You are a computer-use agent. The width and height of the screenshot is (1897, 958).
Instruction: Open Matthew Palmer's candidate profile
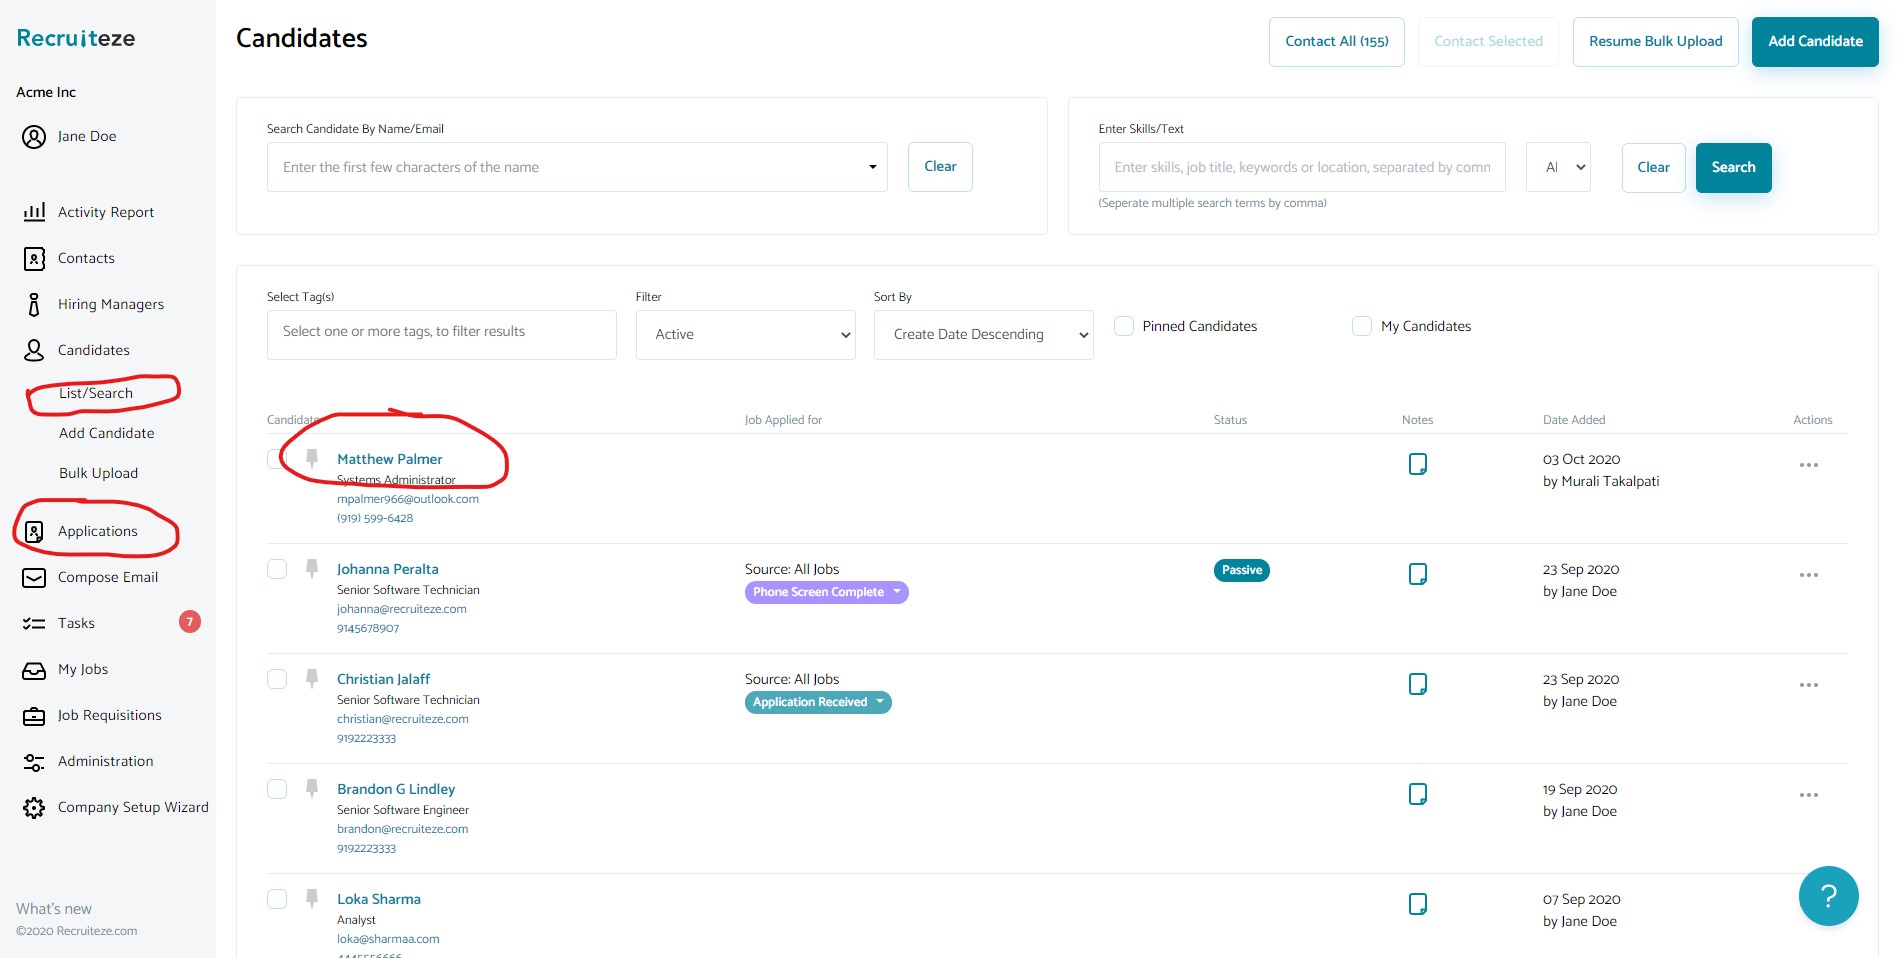(x=389, y=459)
